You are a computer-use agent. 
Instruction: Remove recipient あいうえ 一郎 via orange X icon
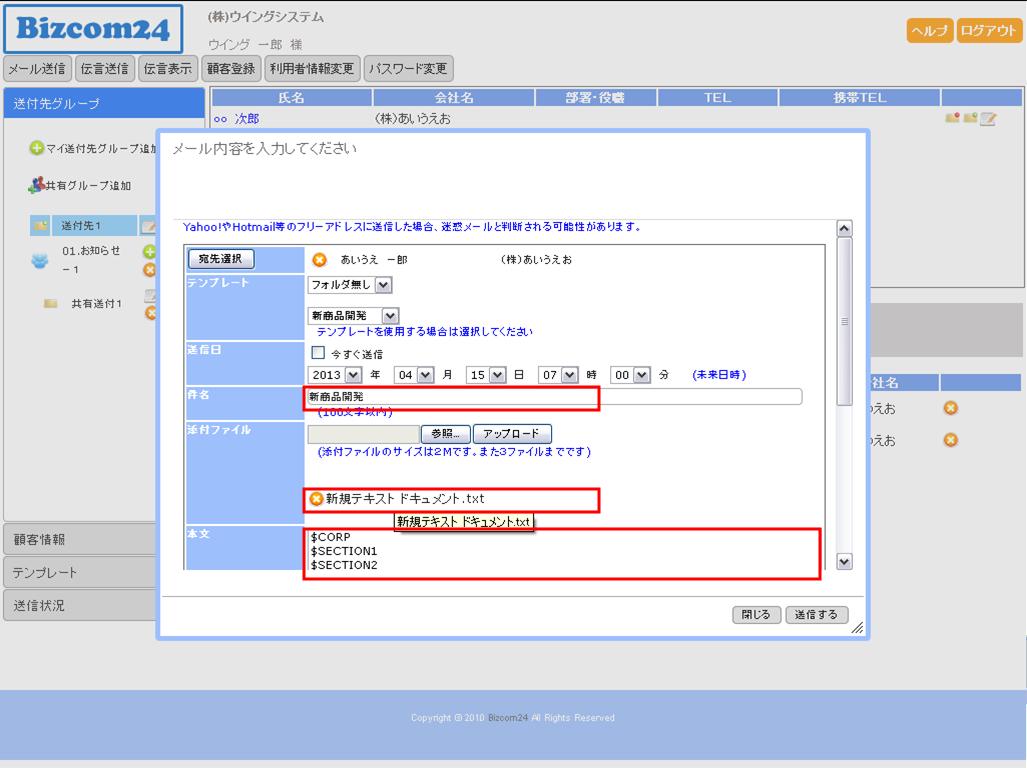pos(319,260)
